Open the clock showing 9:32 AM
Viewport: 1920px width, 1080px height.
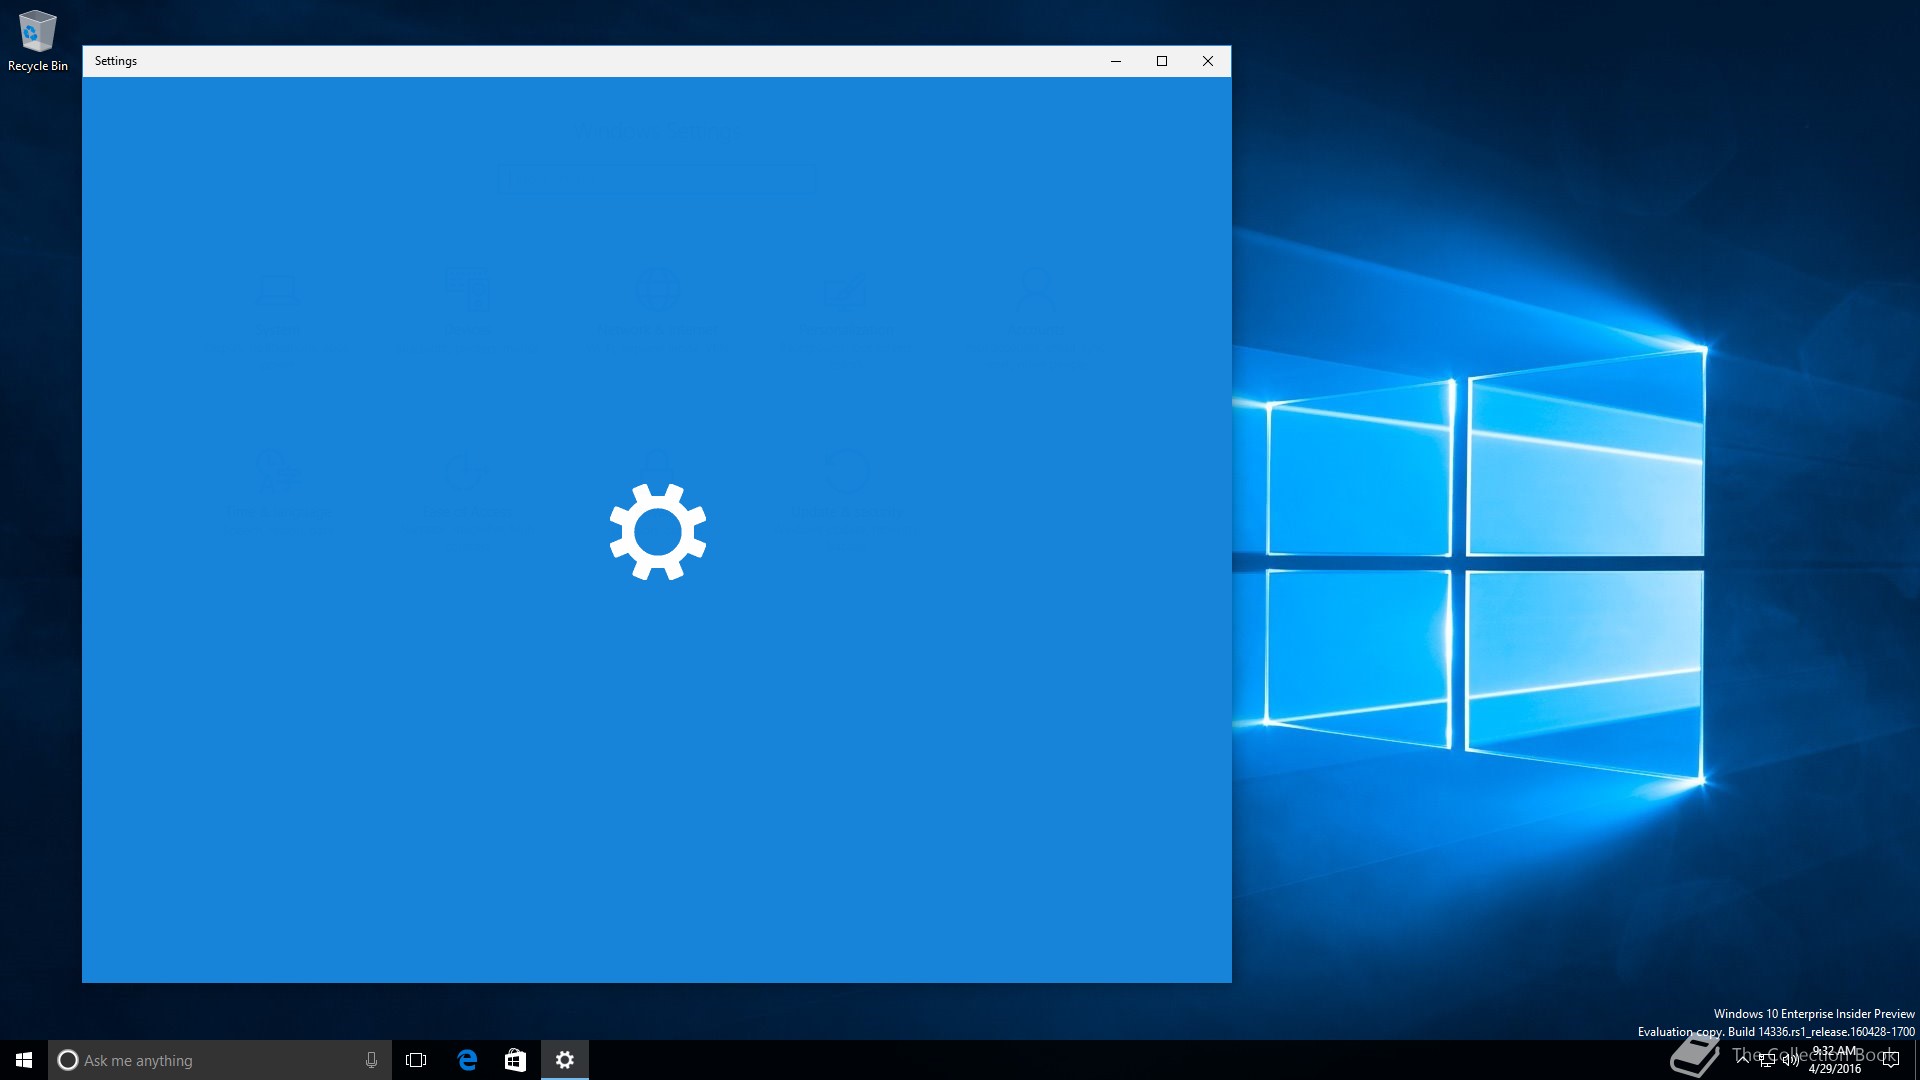pos(1834,1060)
